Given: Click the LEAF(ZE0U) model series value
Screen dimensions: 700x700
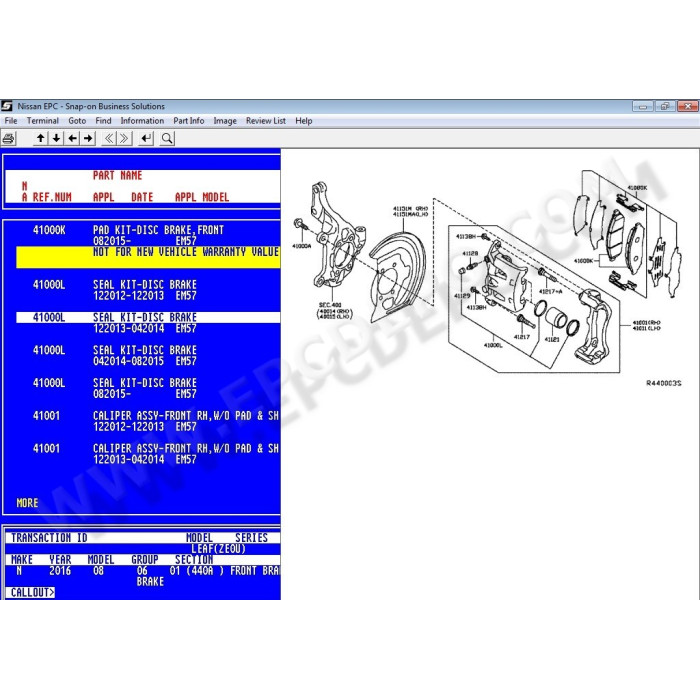Looking at the screenshot, I should (219, 549).
